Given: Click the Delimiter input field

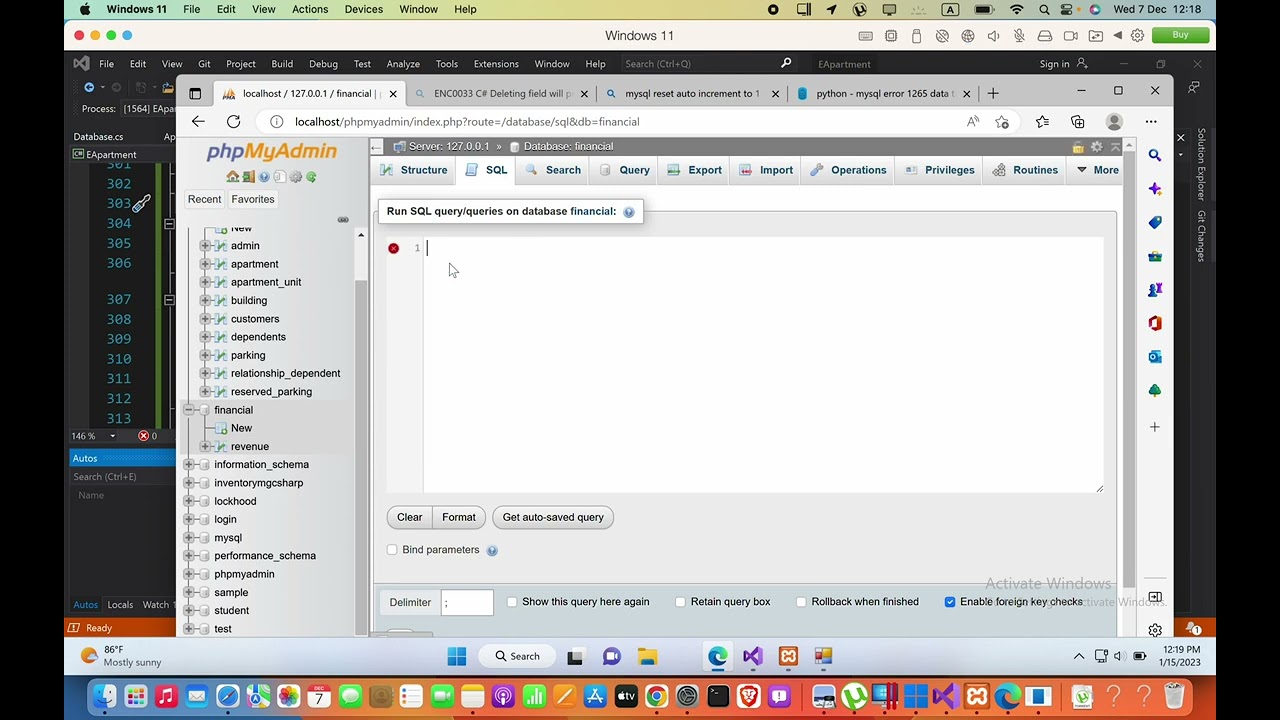Looking at the screenshot, I should [x=467, y=603].
